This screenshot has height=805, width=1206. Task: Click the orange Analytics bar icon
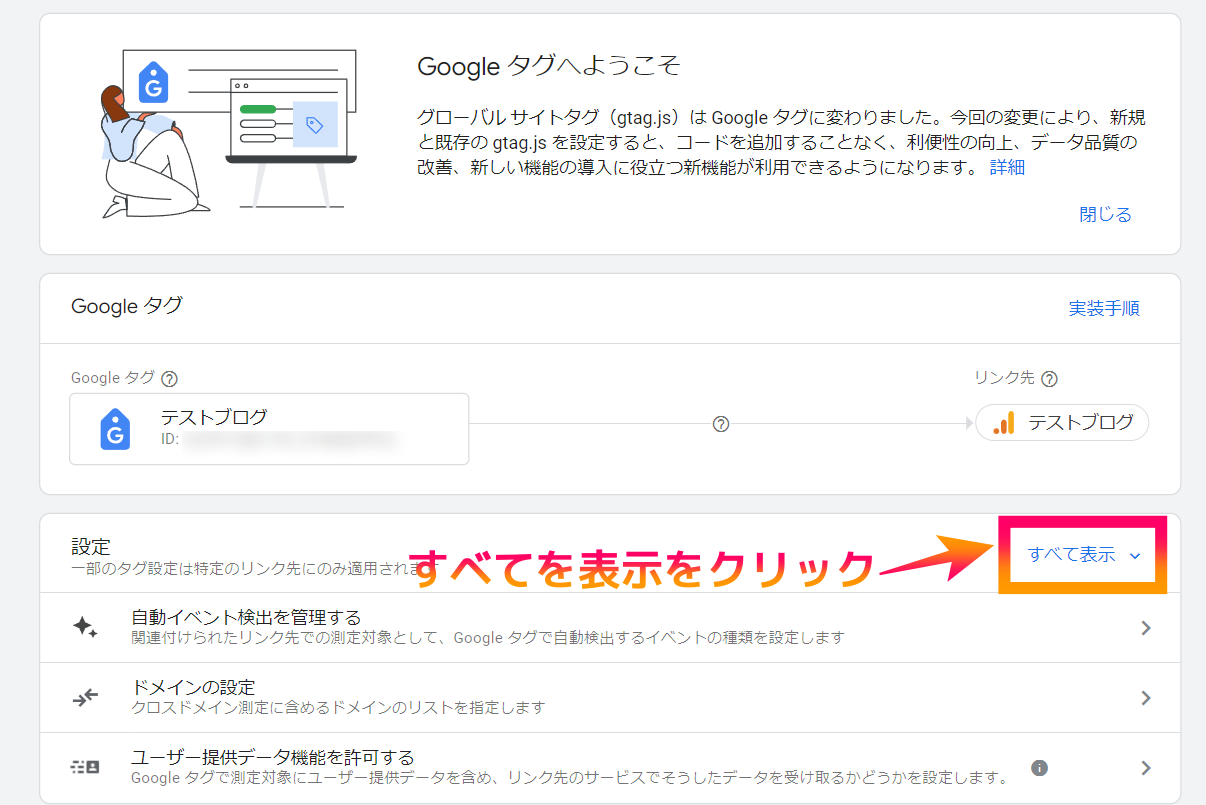coord(1003,423)
